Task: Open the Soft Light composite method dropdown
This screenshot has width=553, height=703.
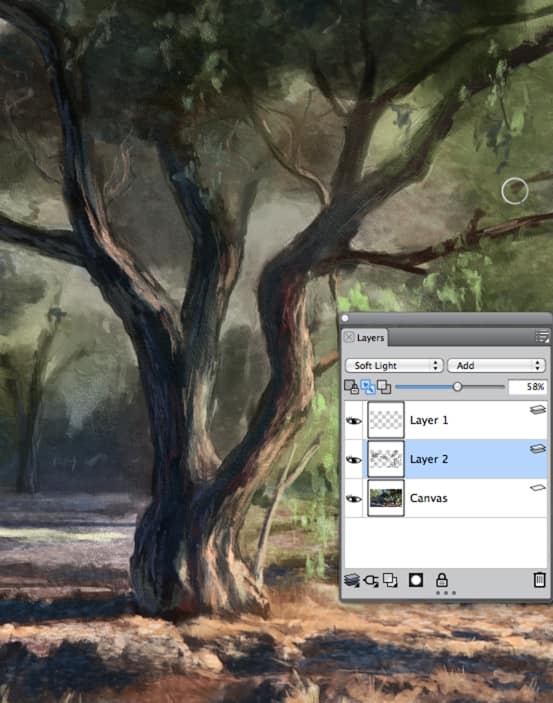Action: (x=394, y=365)
